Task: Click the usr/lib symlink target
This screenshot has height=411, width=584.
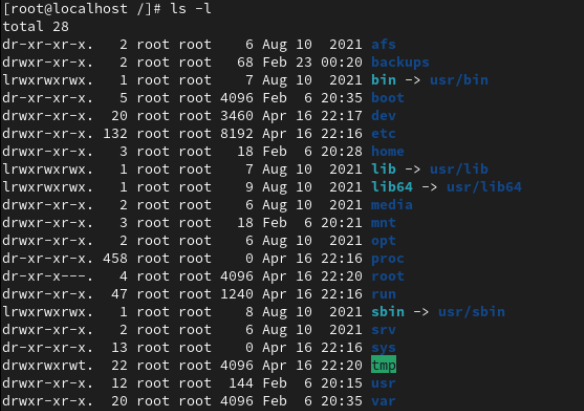Action: 459,169
